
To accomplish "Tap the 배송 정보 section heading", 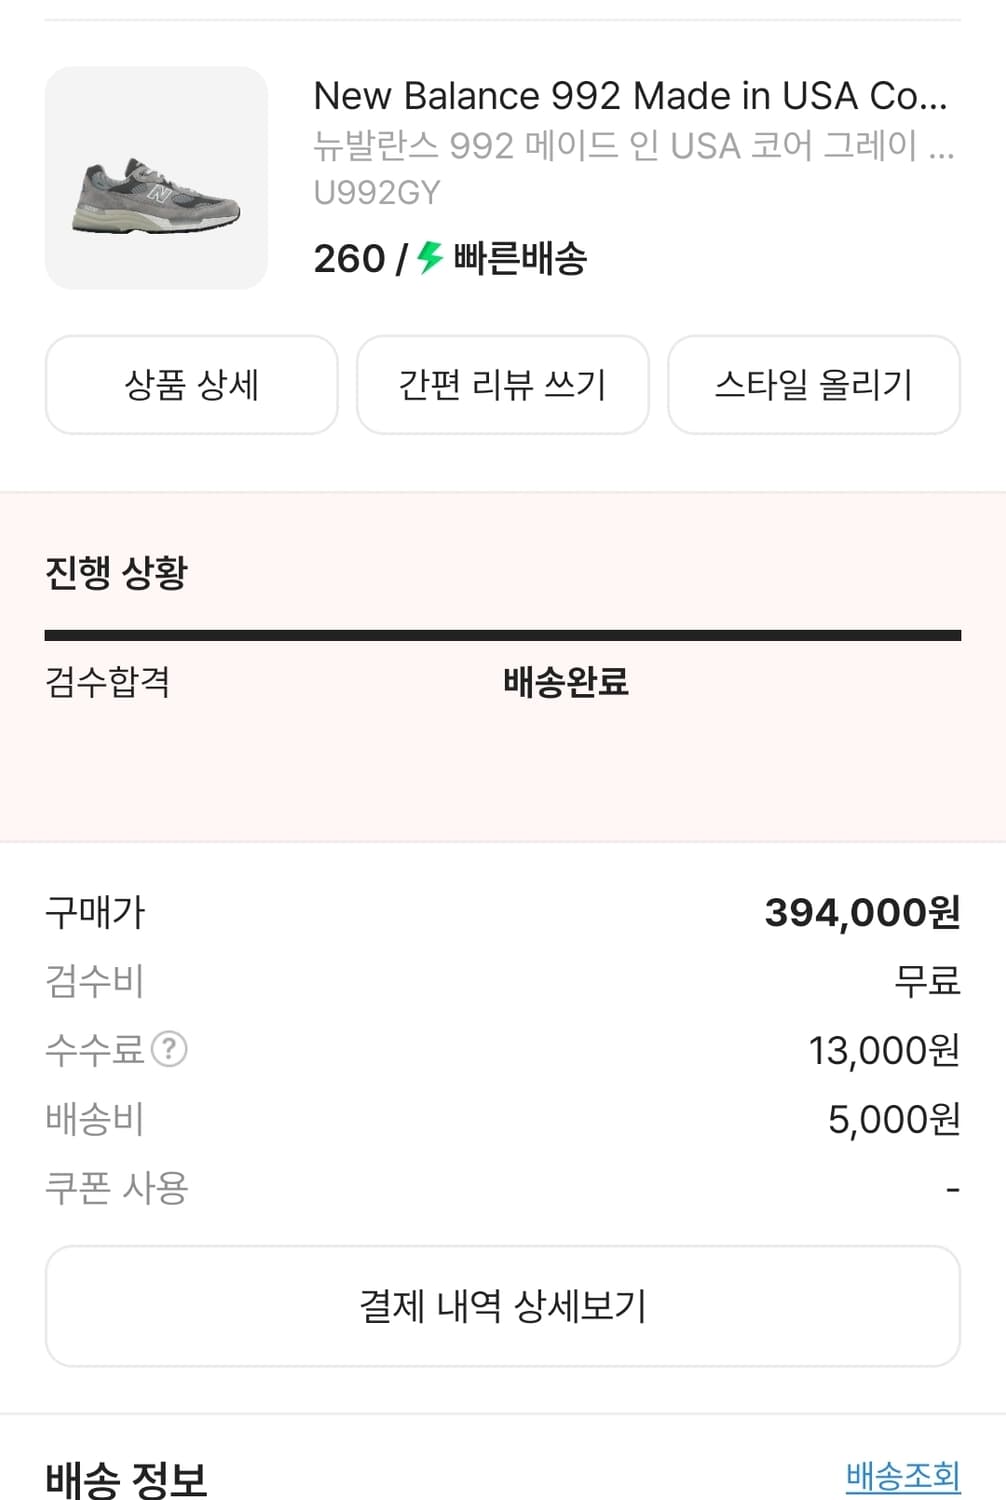I will click(126, 1478).
